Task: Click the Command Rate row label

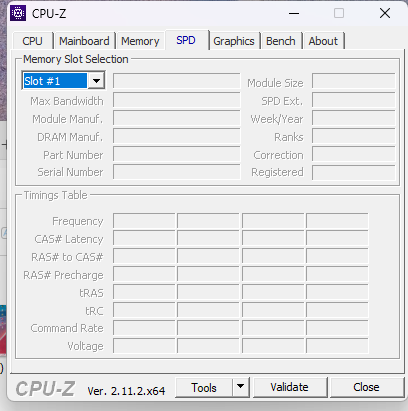Action: click(x=67, y=328)
